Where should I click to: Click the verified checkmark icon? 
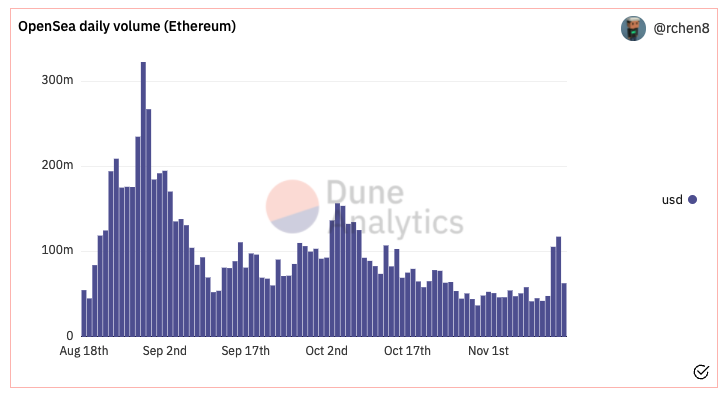click(x=701, y=371)
